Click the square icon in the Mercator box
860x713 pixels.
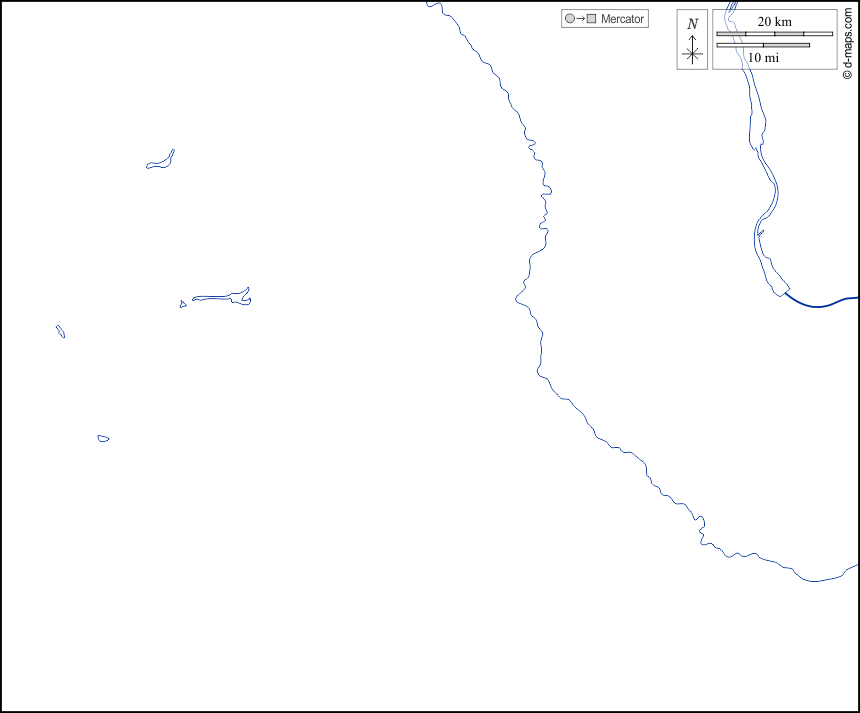pos(591,19)
